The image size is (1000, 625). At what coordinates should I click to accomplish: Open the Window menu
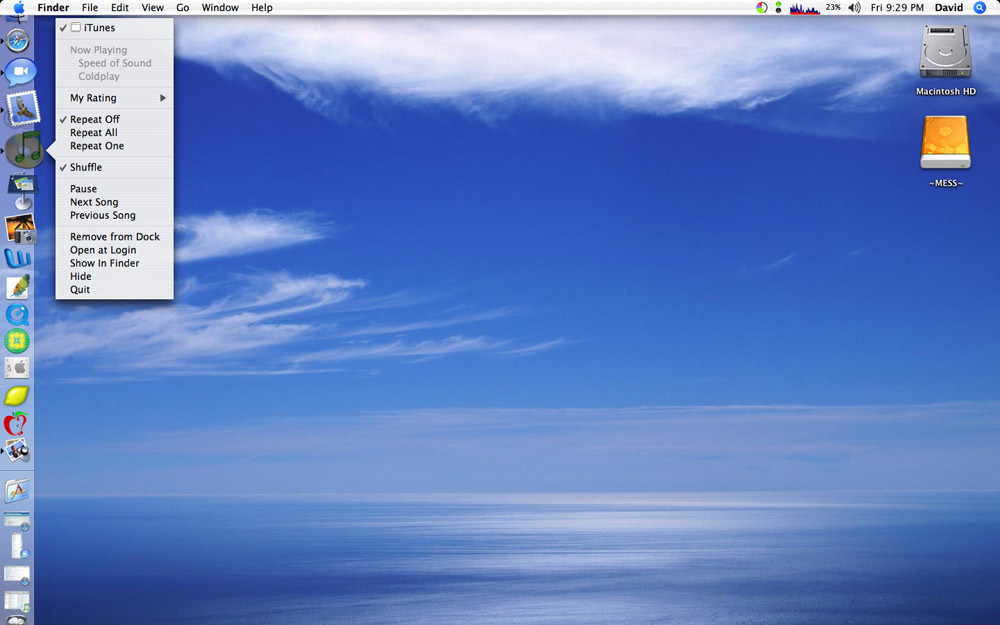click(220, 8)
